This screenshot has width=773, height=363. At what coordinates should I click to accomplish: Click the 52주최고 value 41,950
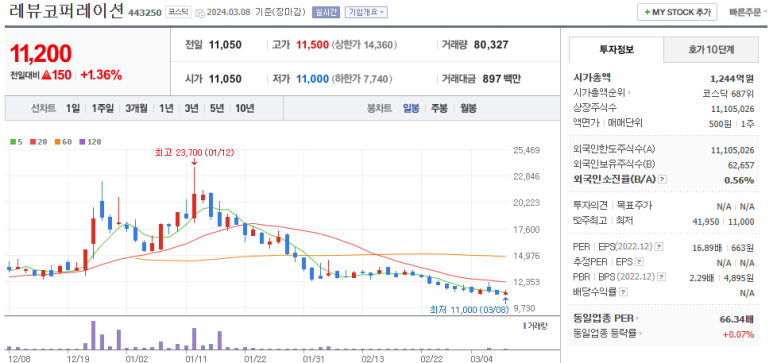point(705,221)
